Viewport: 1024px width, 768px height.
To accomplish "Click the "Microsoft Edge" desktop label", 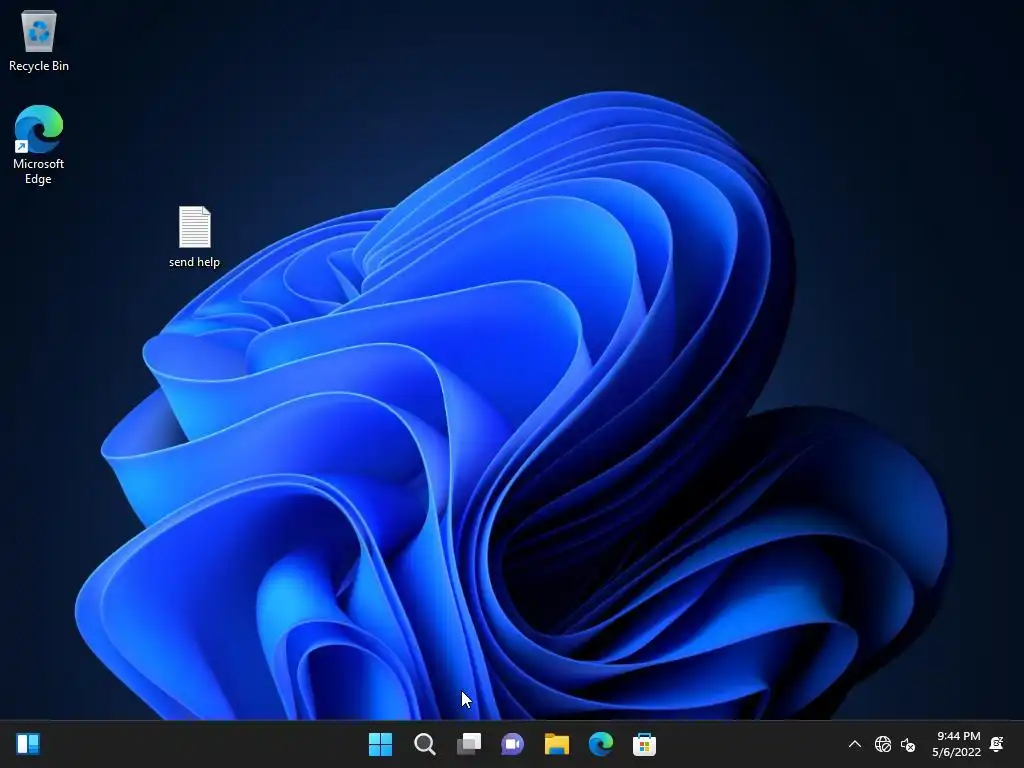I will coord(39,171).
